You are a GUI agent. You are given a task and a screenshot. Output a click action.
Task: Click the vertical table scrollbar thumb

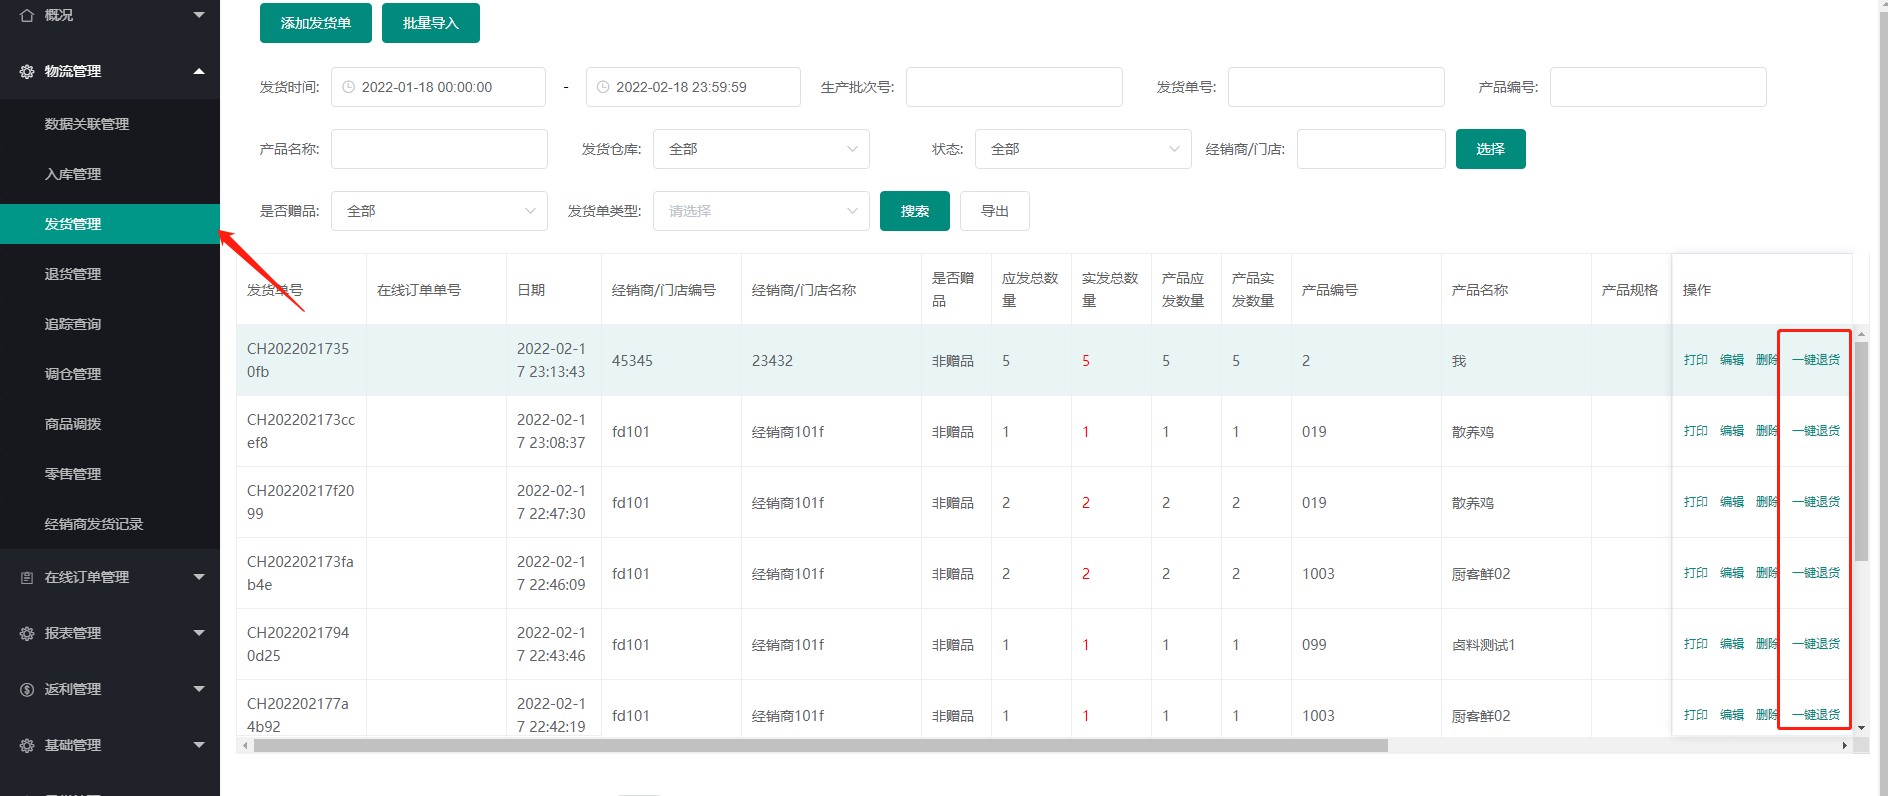(x=1861, y=450)
